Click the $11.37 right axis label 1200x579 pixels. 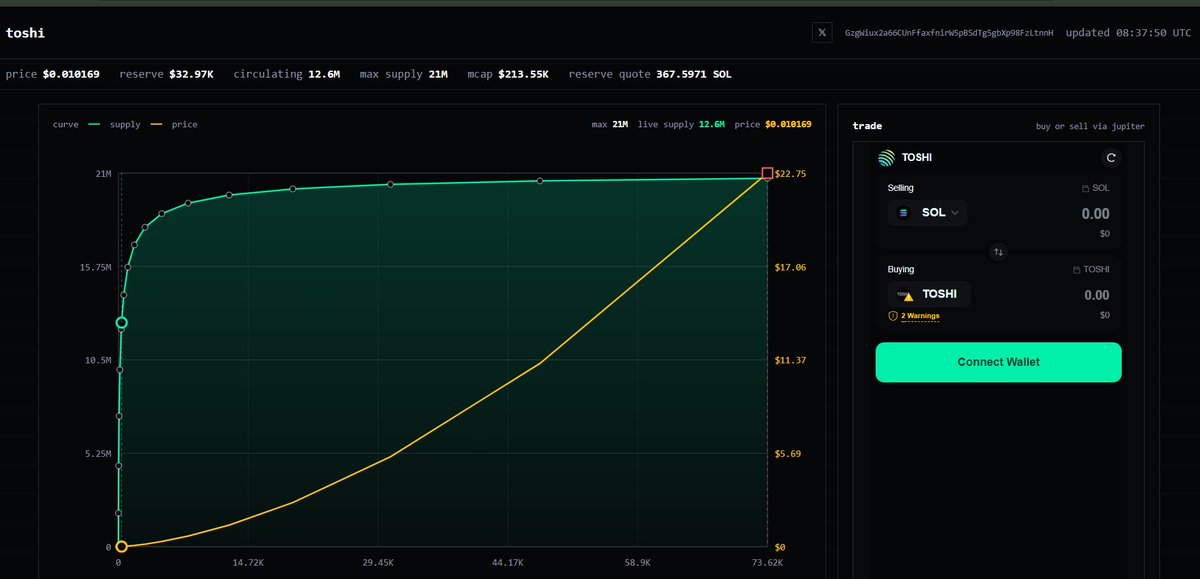click(x=790, y=360)
